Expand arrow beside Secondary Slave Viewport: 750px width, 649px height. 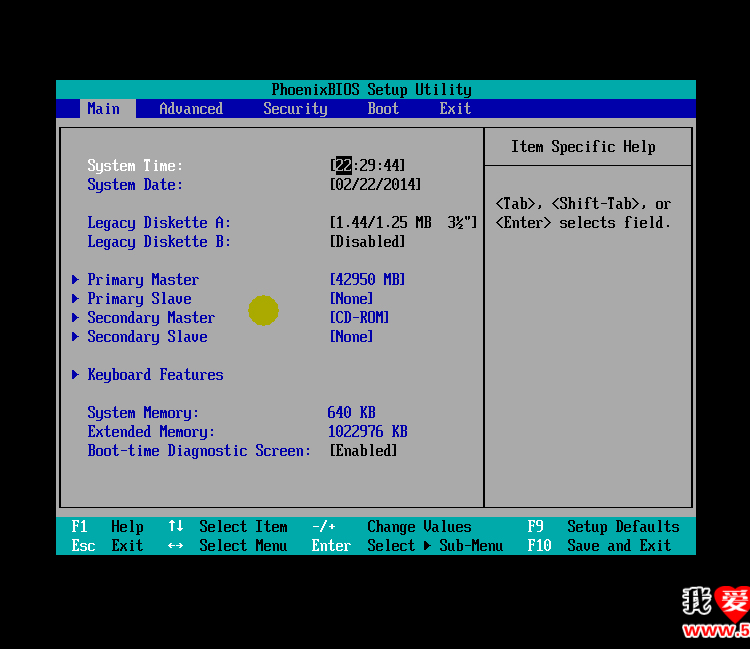point(75,337)
